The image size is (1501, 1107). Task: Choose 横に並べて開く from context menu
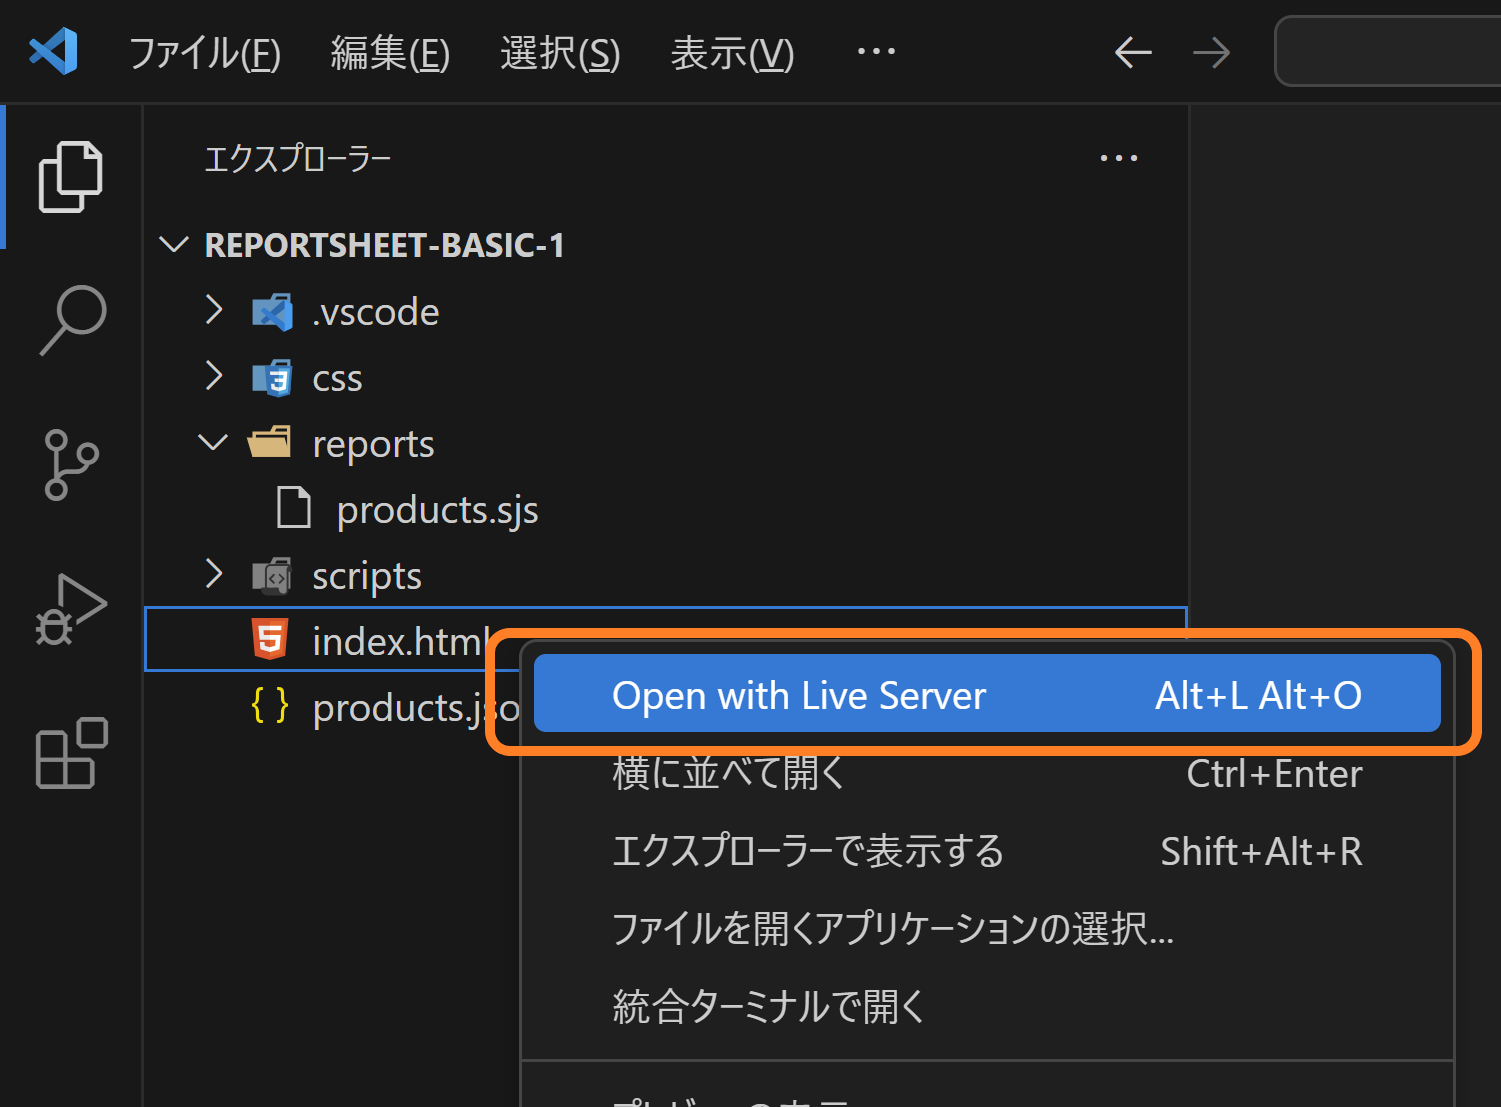coord(987,773)
